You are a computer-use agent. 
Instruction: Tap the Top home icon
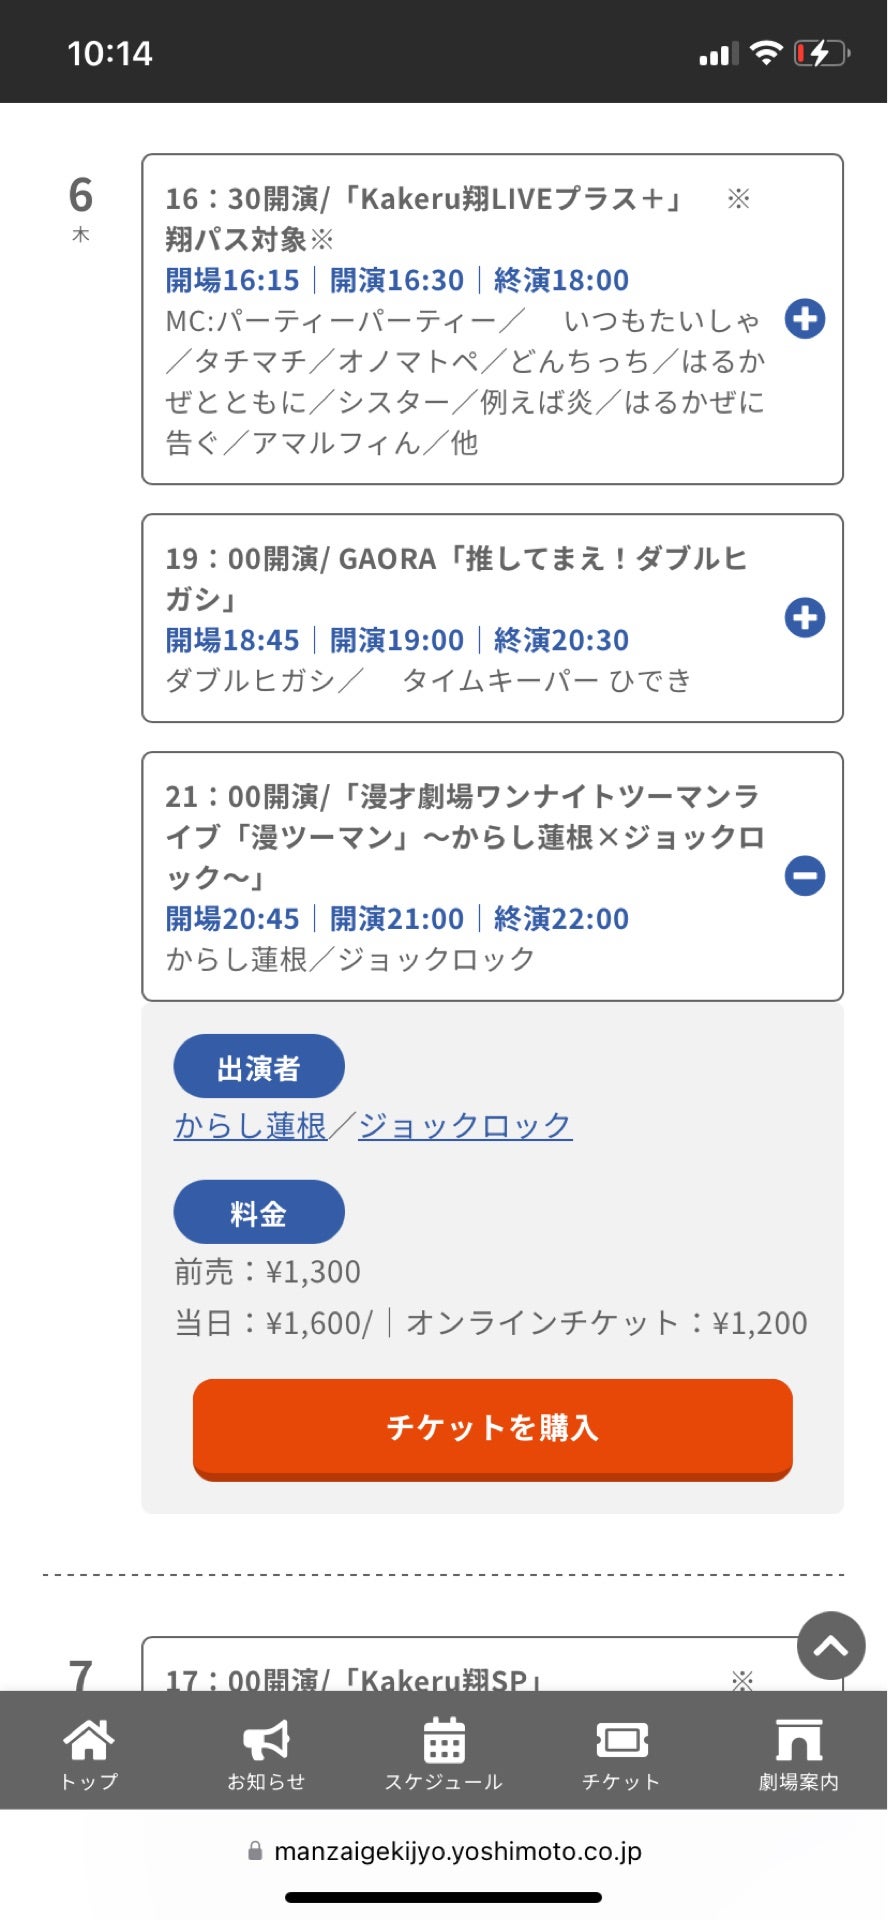point(89,1742)
